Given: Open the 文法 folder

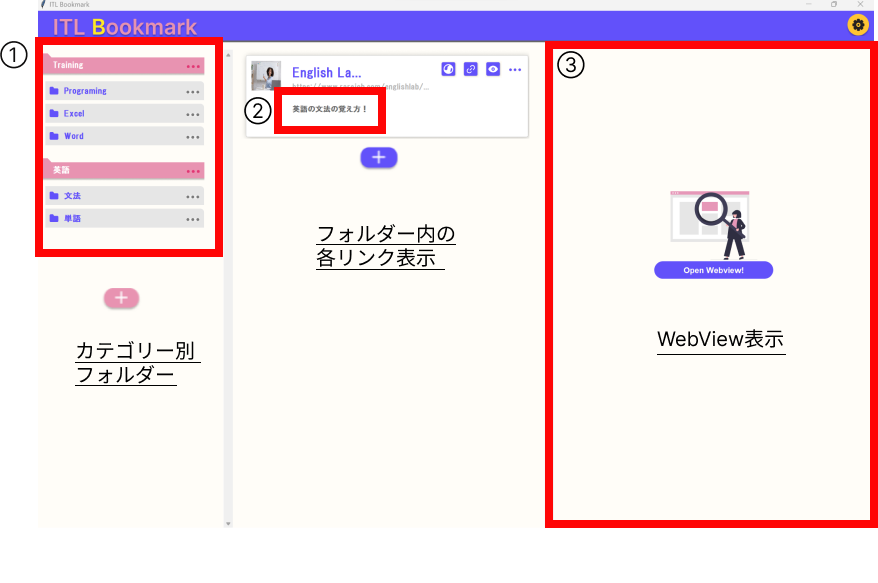Looking at the screenshot, I should [x=124, y=195].
